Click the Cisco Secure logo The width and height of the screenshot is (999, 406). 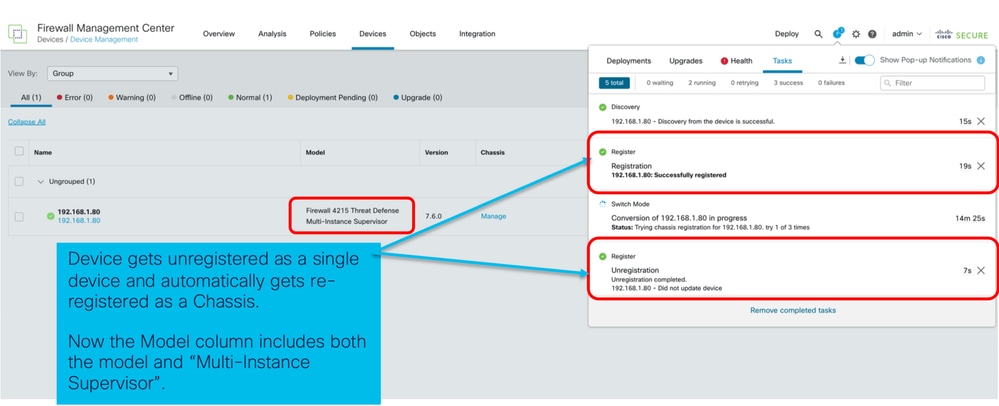coord(961,34)
